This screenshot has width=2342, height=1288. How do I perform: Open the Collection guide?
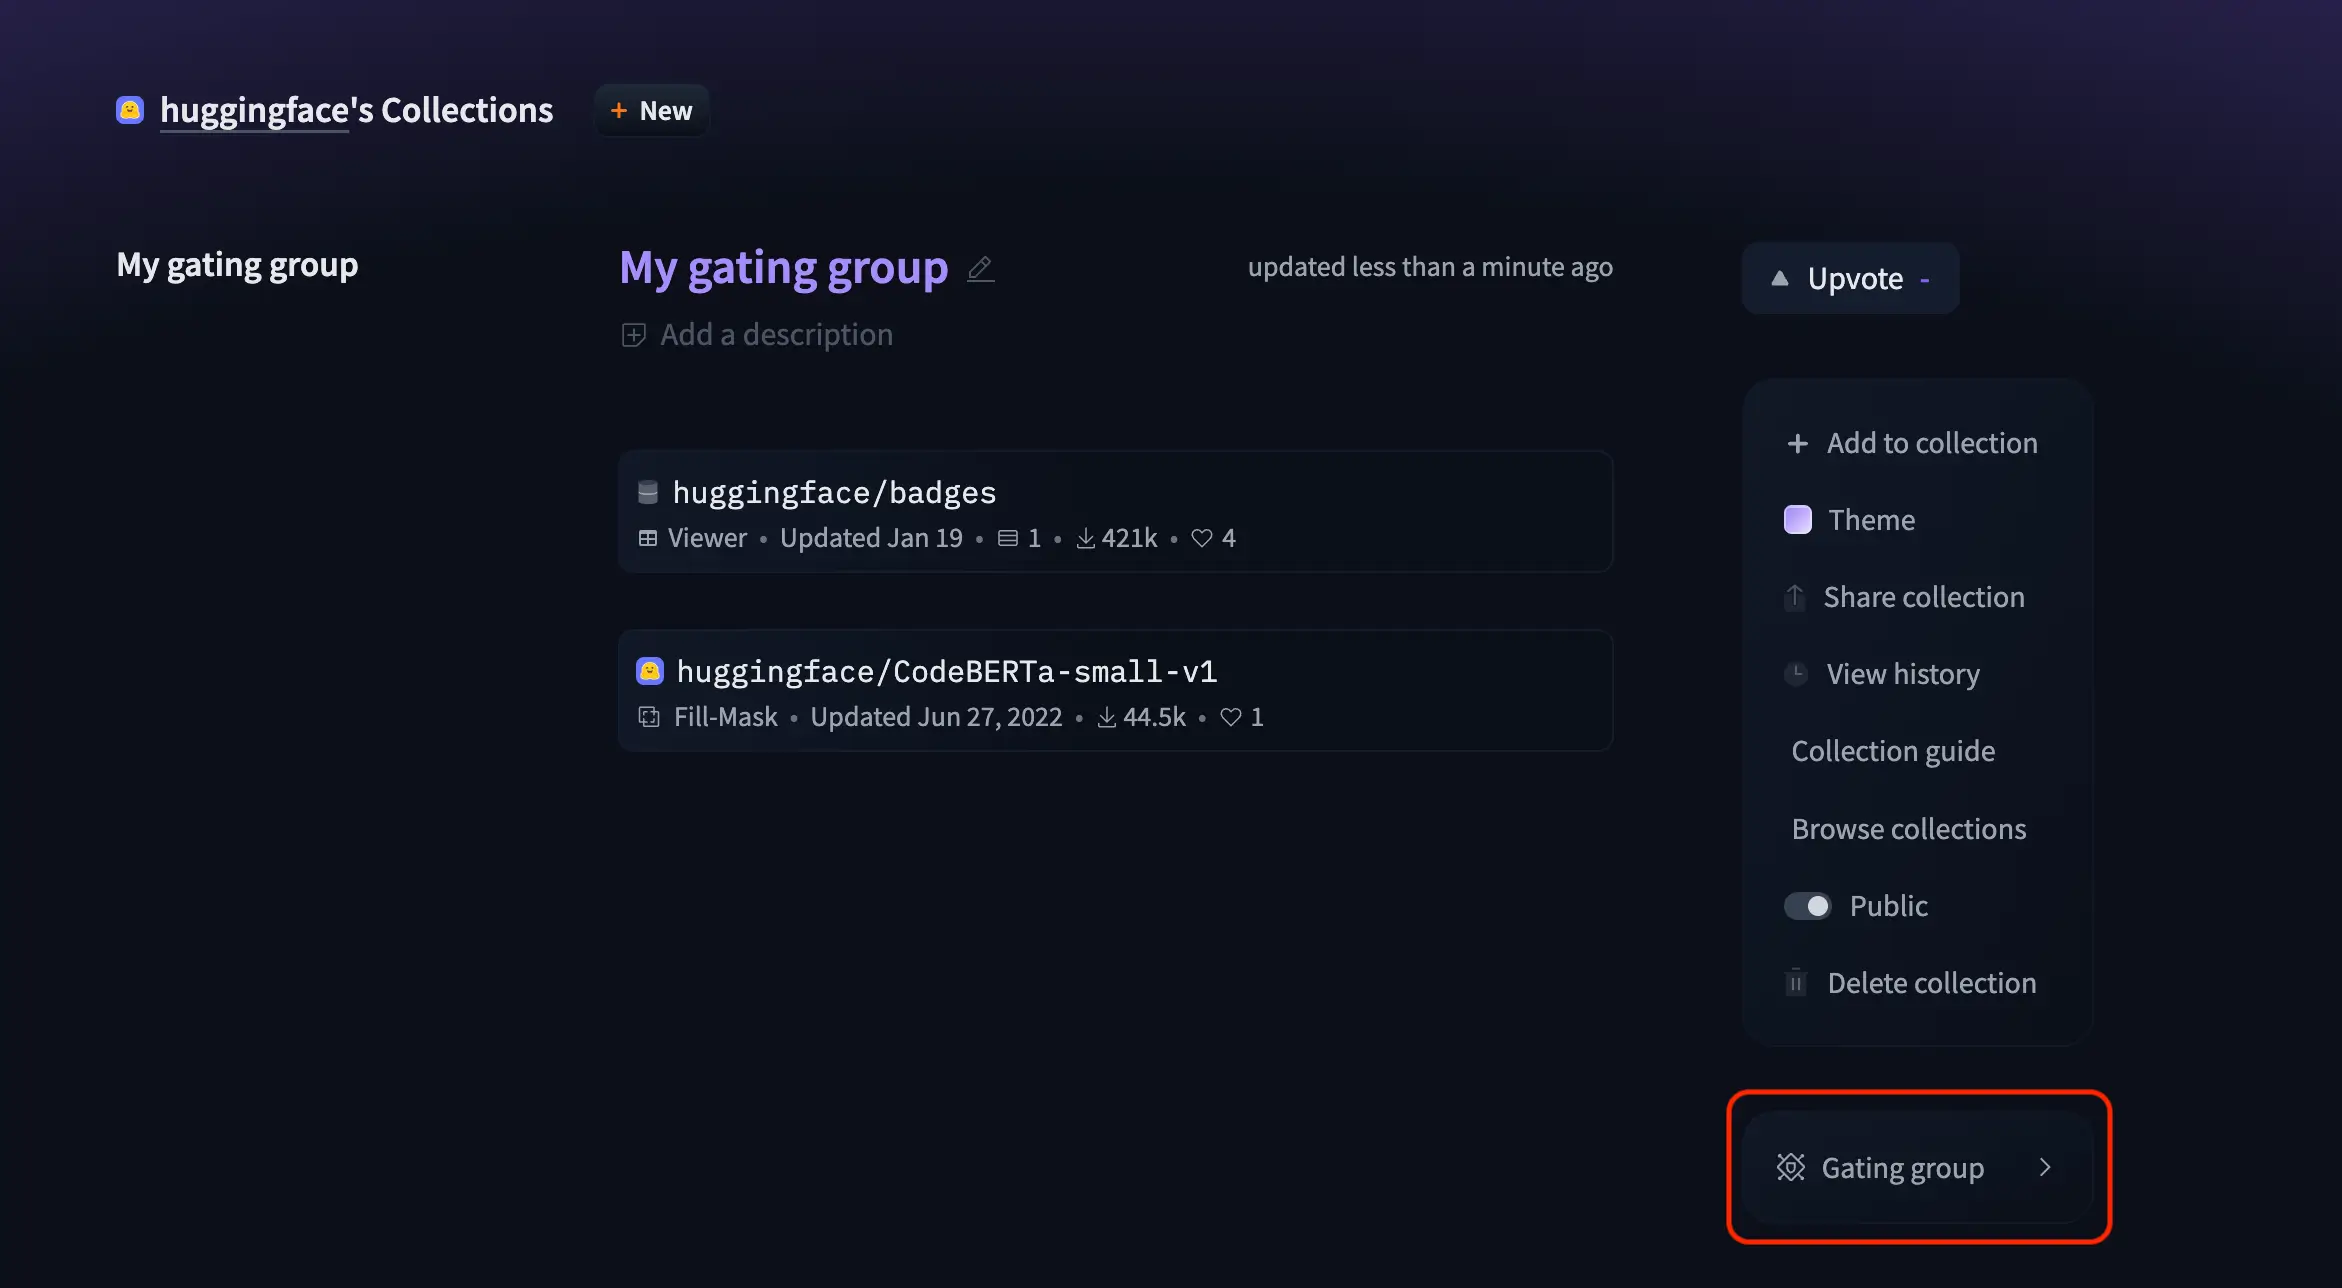(1892, 750)
